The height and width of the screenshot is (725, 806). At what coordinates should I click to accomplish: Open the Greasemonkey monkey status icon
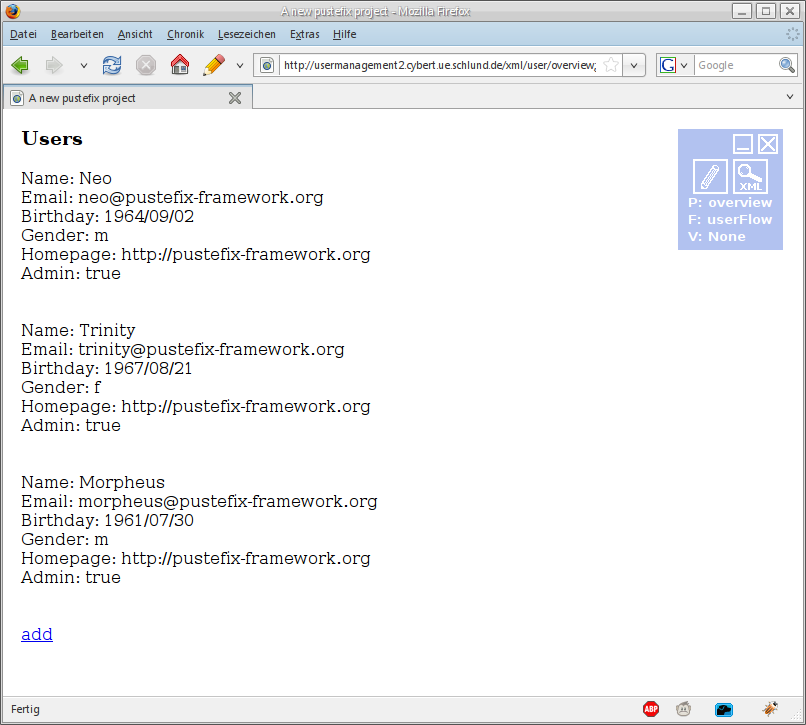(x=683, y=709)
